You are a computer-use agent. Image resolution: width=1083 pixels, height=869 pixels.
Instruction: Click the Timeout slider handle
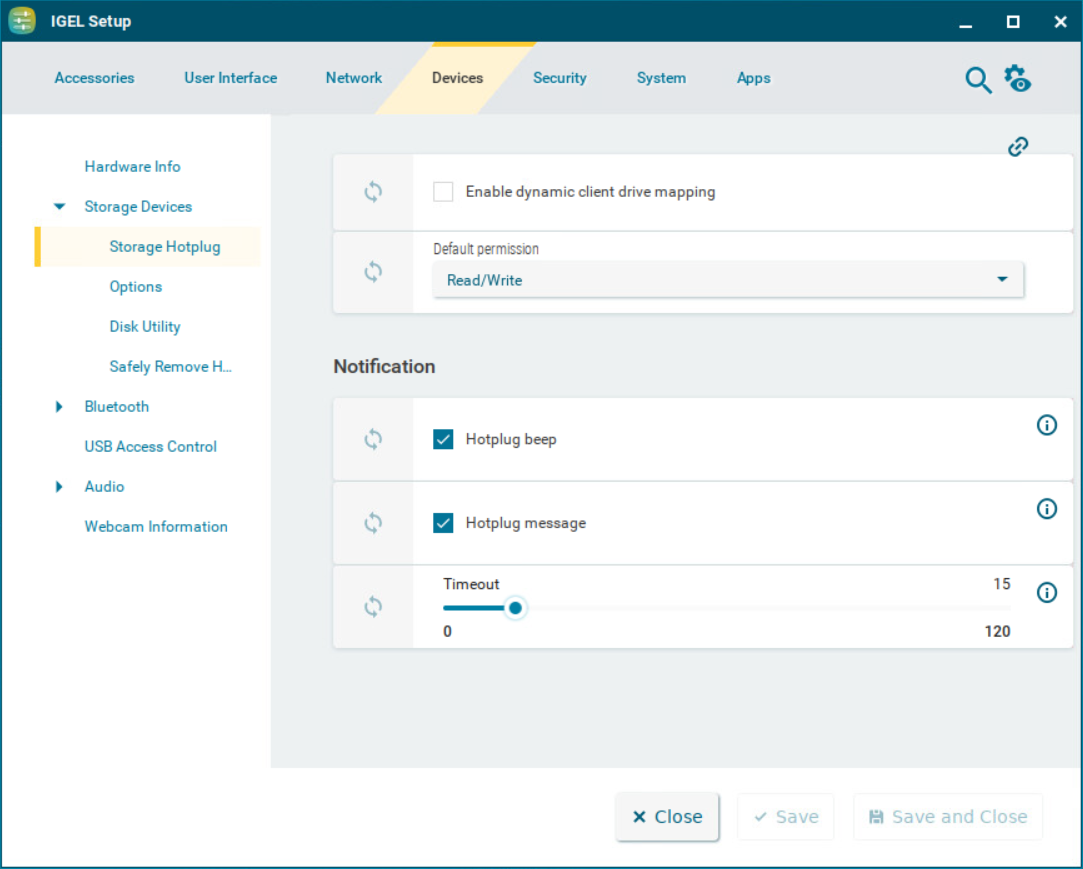(x=515, y=608)
